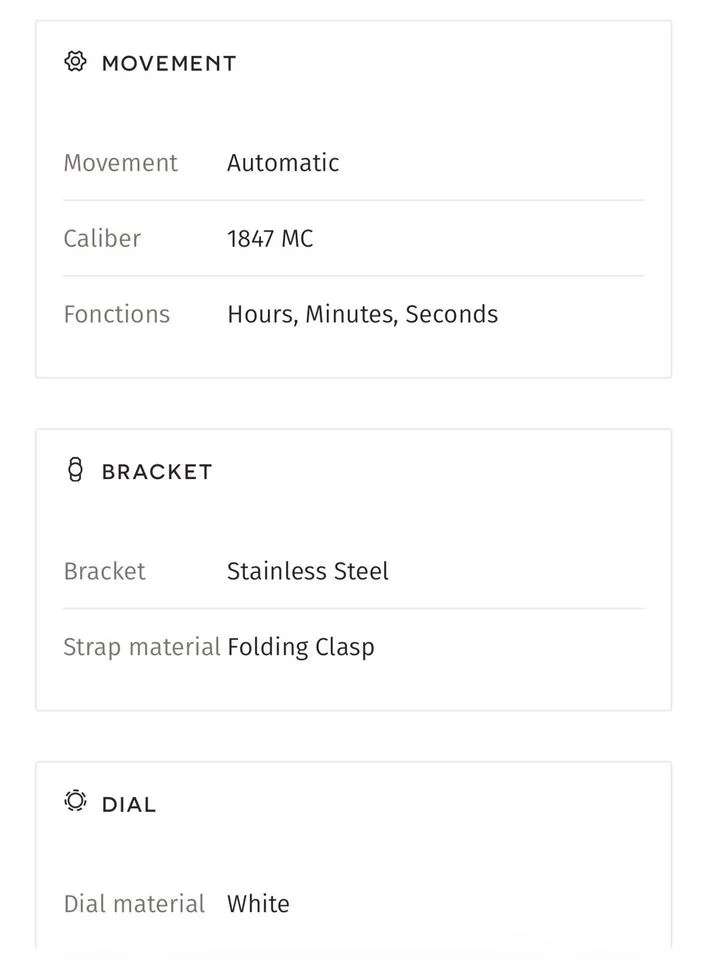The image size is (708, 960).
Task: Click the Dial material label
Action: pyautogui.click(x=134, y=904)
